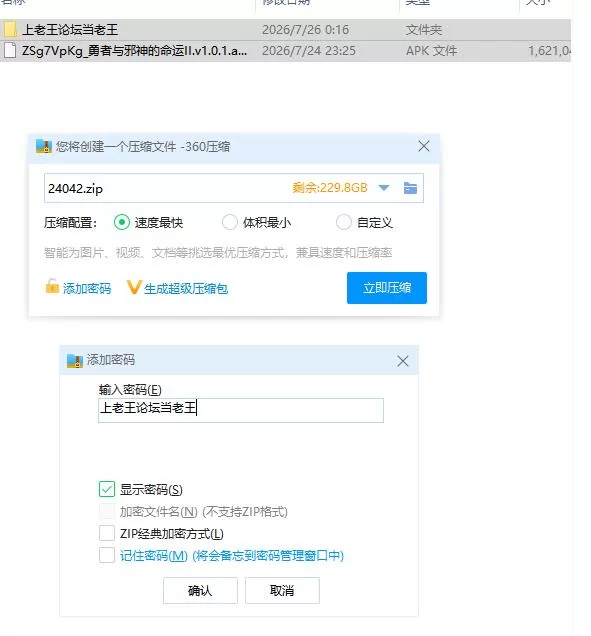591x636 pixels.
Task: Select the ZSg7VpKg_勇者与邪神的命运II file name
Action: [134, 51]
